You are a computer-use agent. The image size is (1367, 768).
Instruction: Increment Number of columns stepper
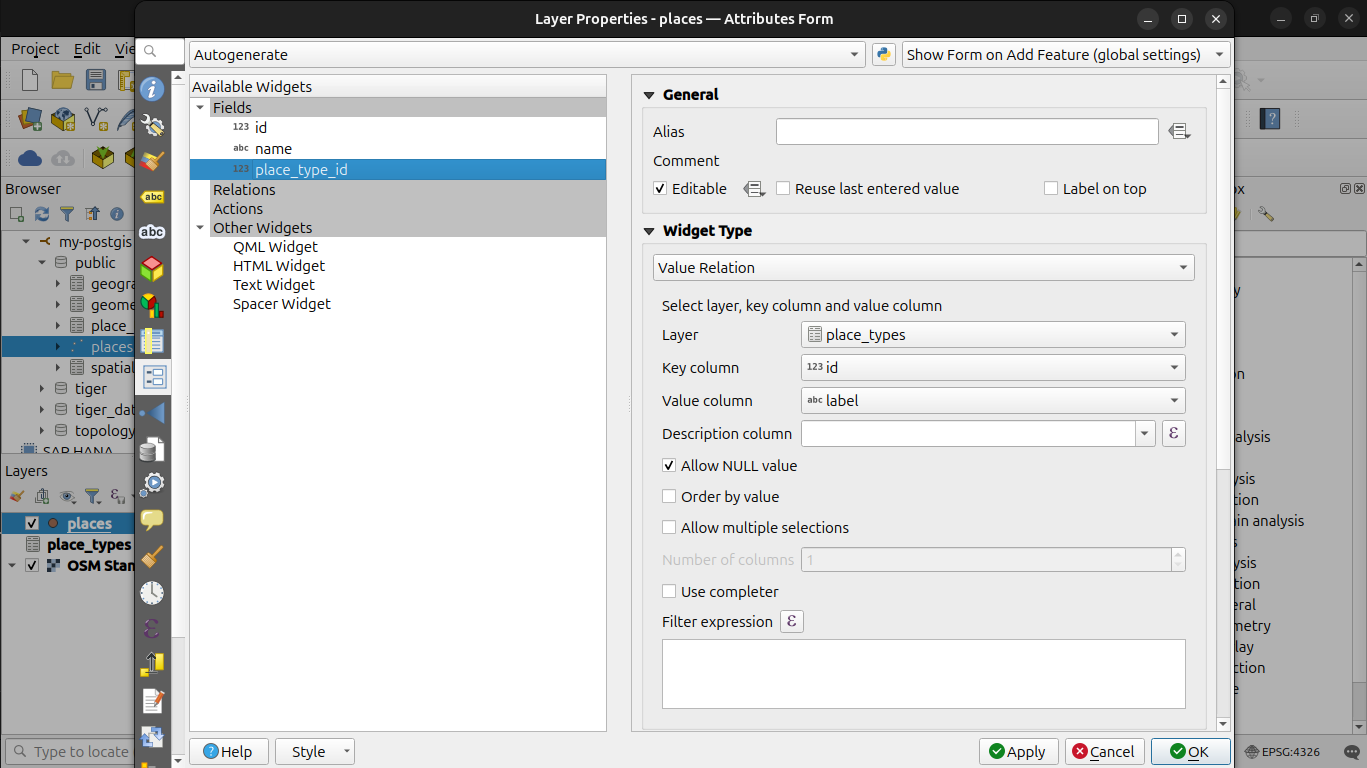coord(1178,554)
